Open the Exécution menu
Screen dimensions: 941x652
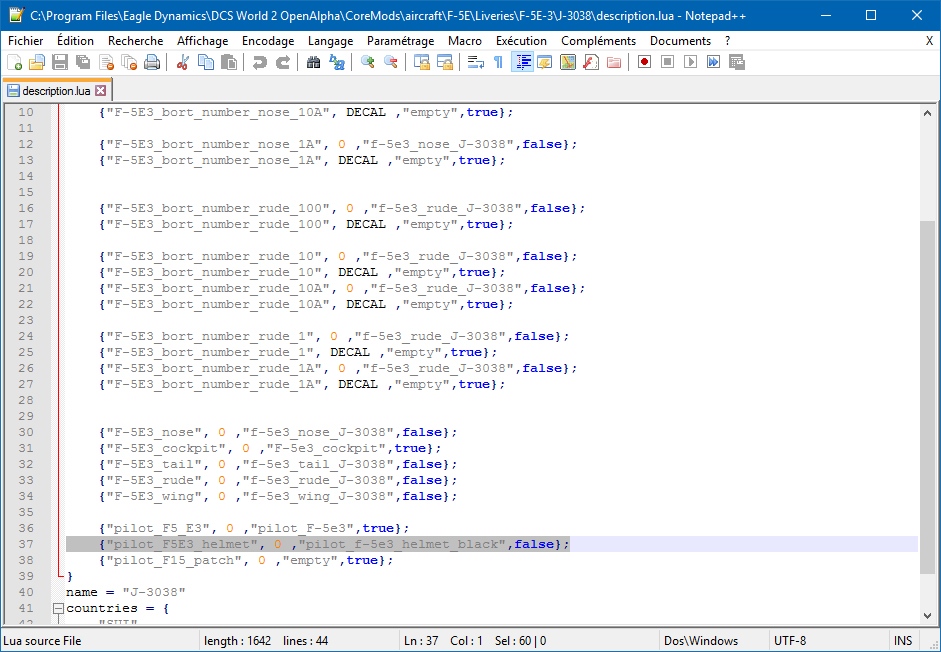pos(522,41)
